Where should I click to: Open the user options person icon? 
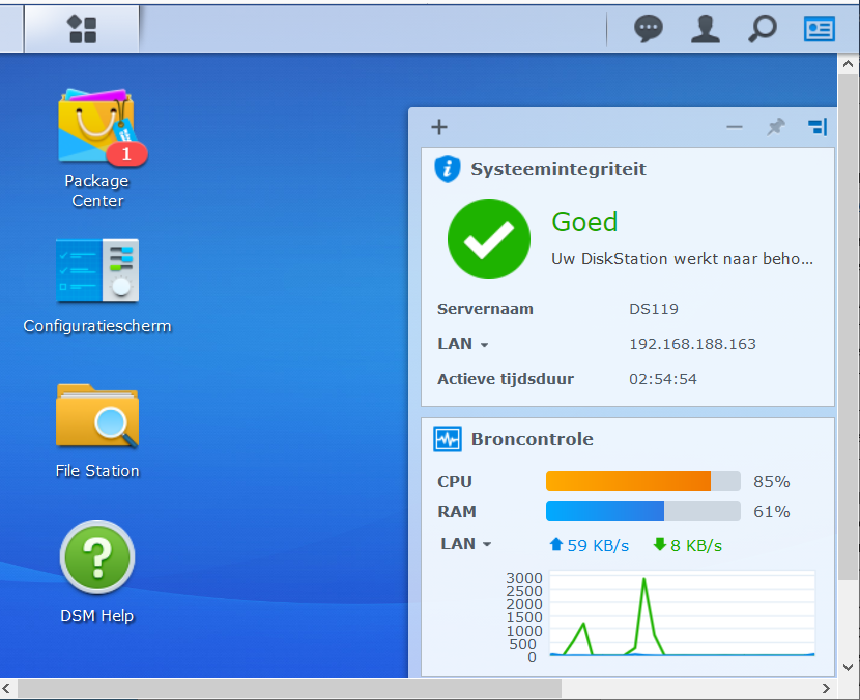click(x=705, y=29)
